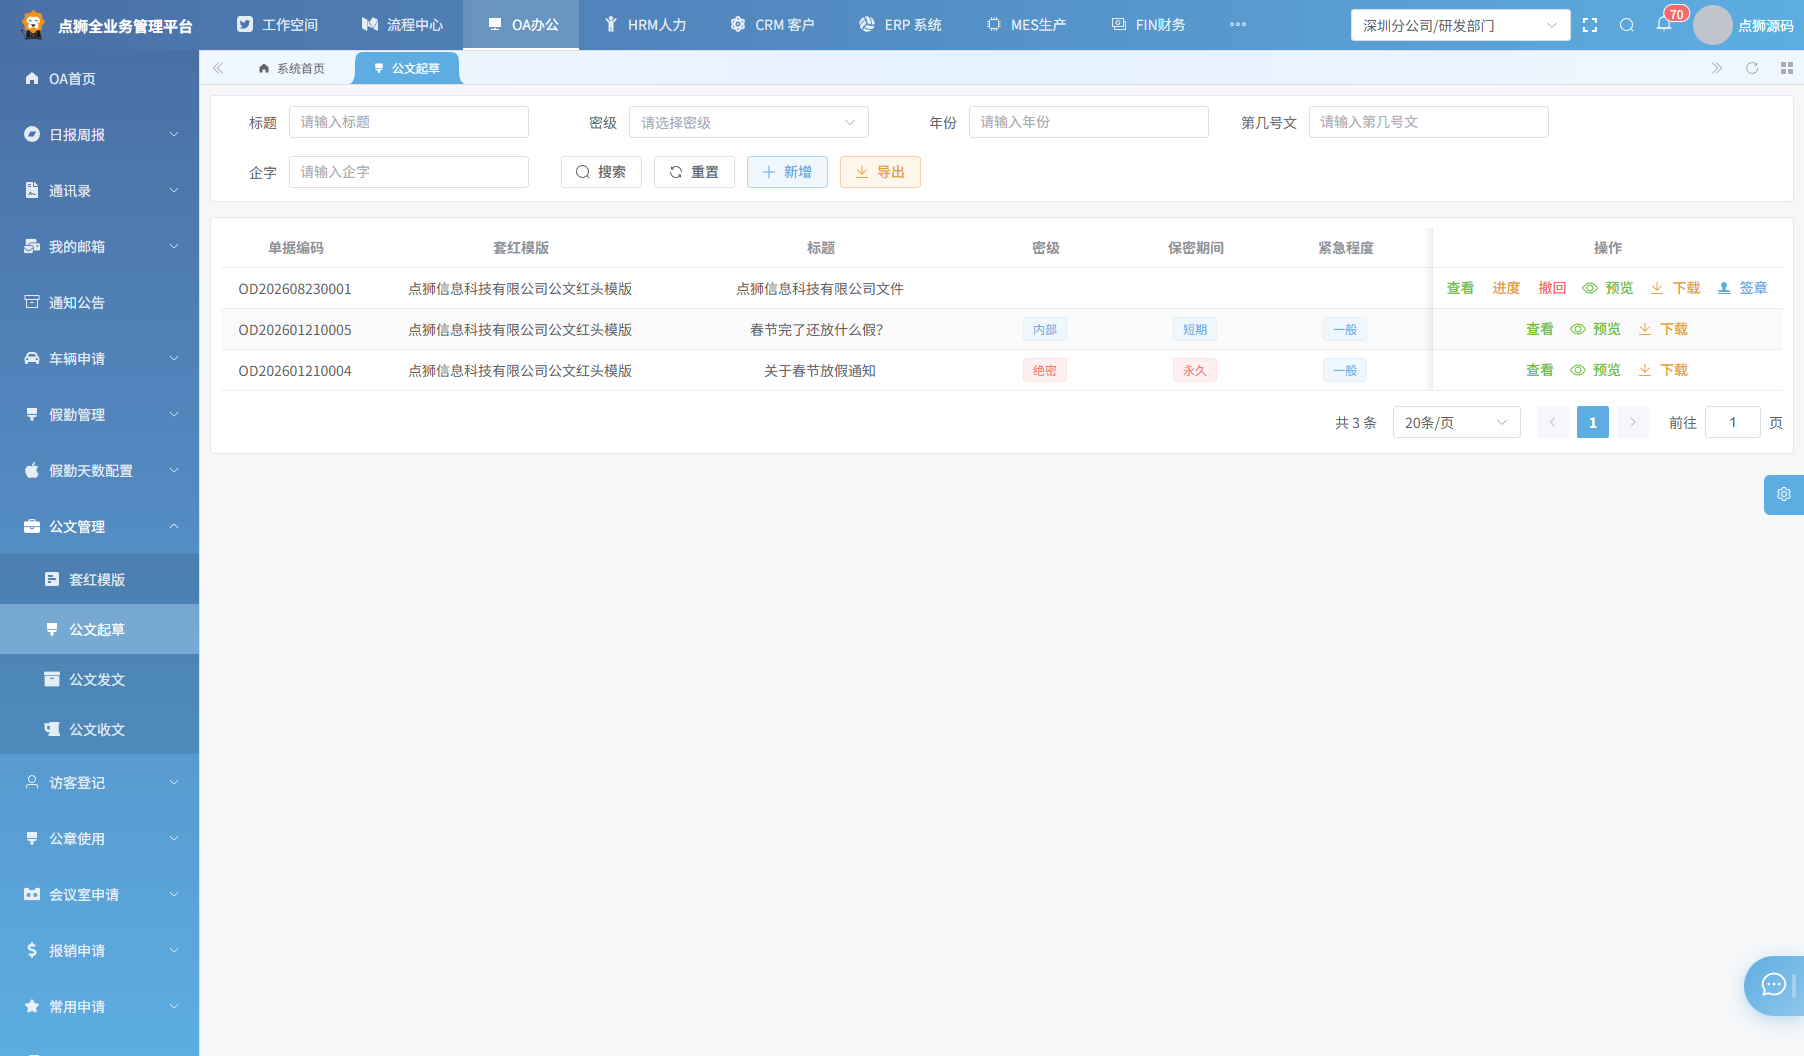The height and width of the screenshot is (1056, 1804).
Task: Expand the 车辆申请 sidebar menu
Action: pyautogui.click(x=99, y=358)
